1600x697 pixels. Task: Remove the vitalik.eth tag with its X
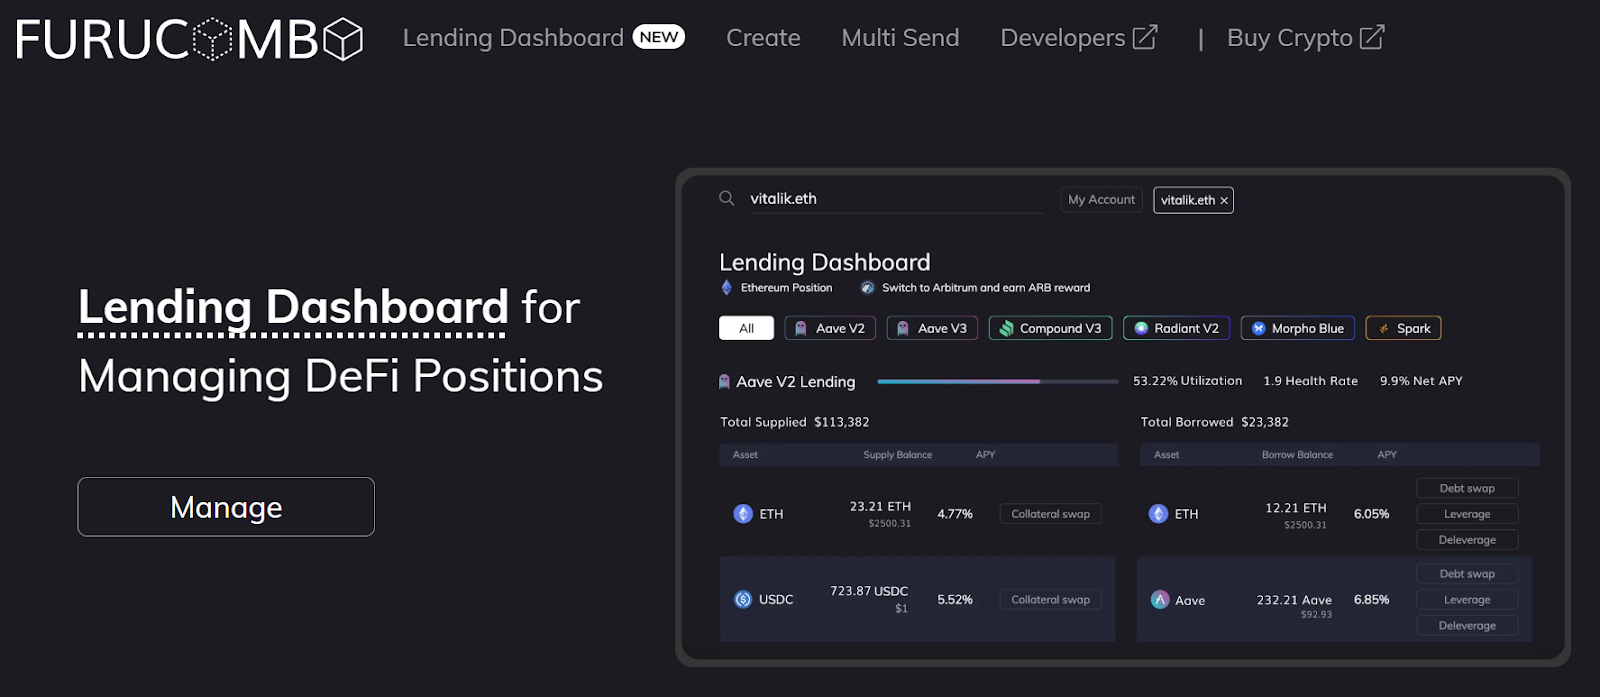point(1224,201)
